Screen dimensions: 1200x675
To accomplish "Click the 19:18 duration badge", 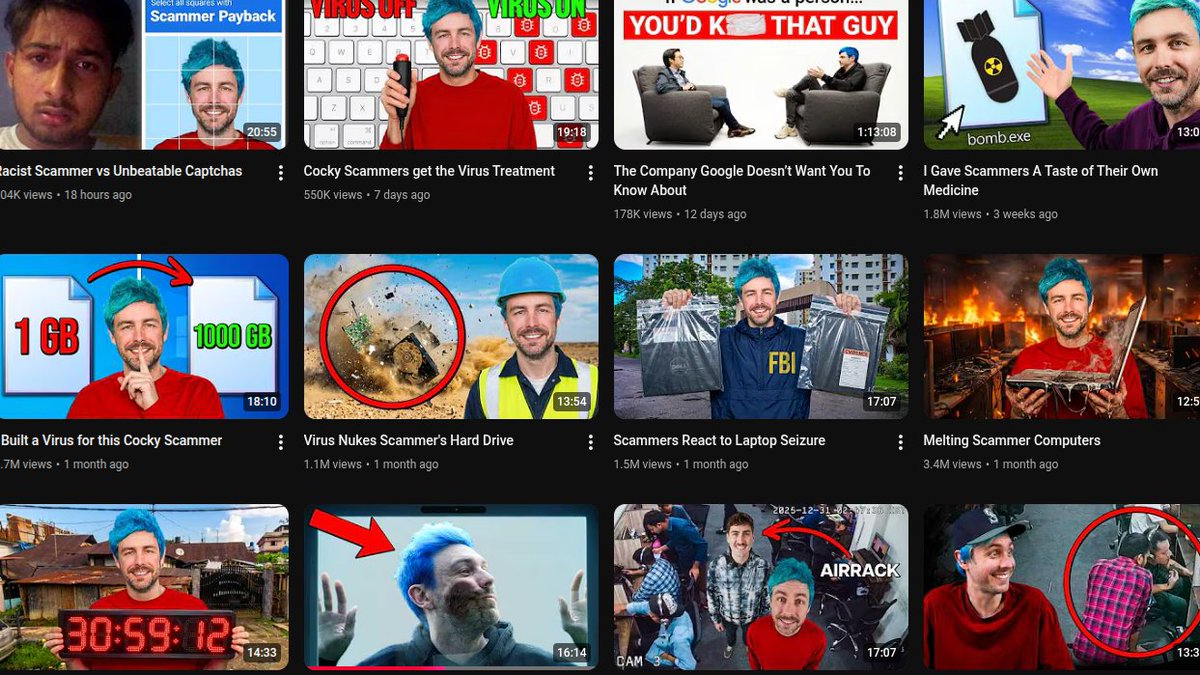I will (x=572, y=132).
